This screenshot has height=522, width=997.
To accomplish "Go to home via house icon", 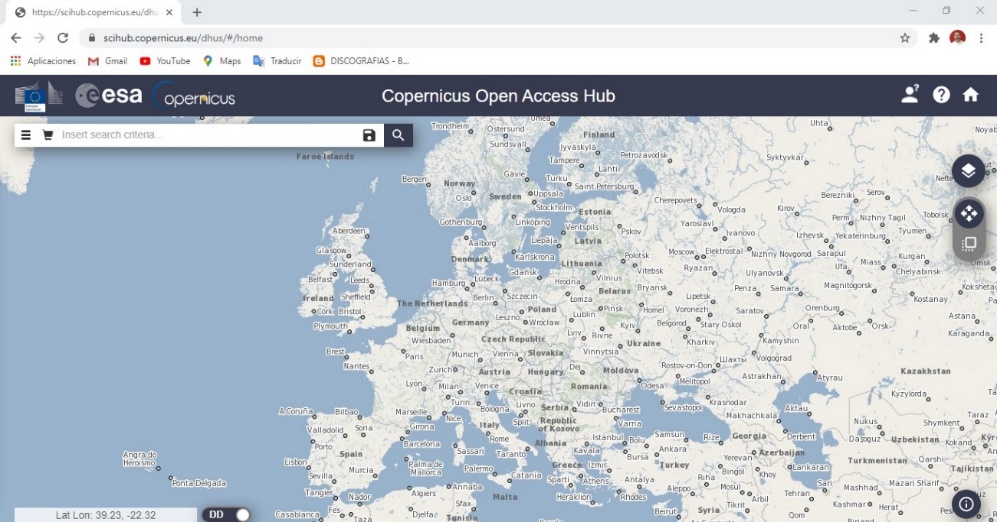I will tap(970, 95).
